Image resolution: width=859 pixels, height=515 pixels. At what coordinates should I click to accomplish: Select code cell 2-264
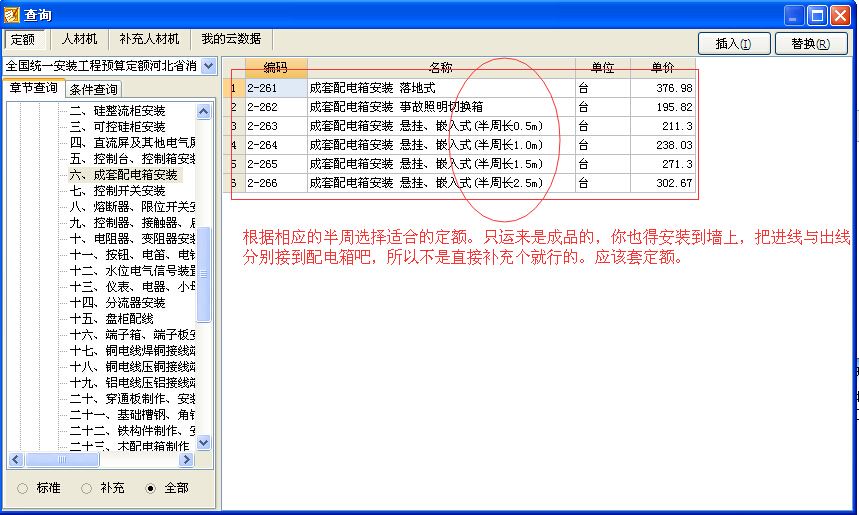click(x=276, y=145)
